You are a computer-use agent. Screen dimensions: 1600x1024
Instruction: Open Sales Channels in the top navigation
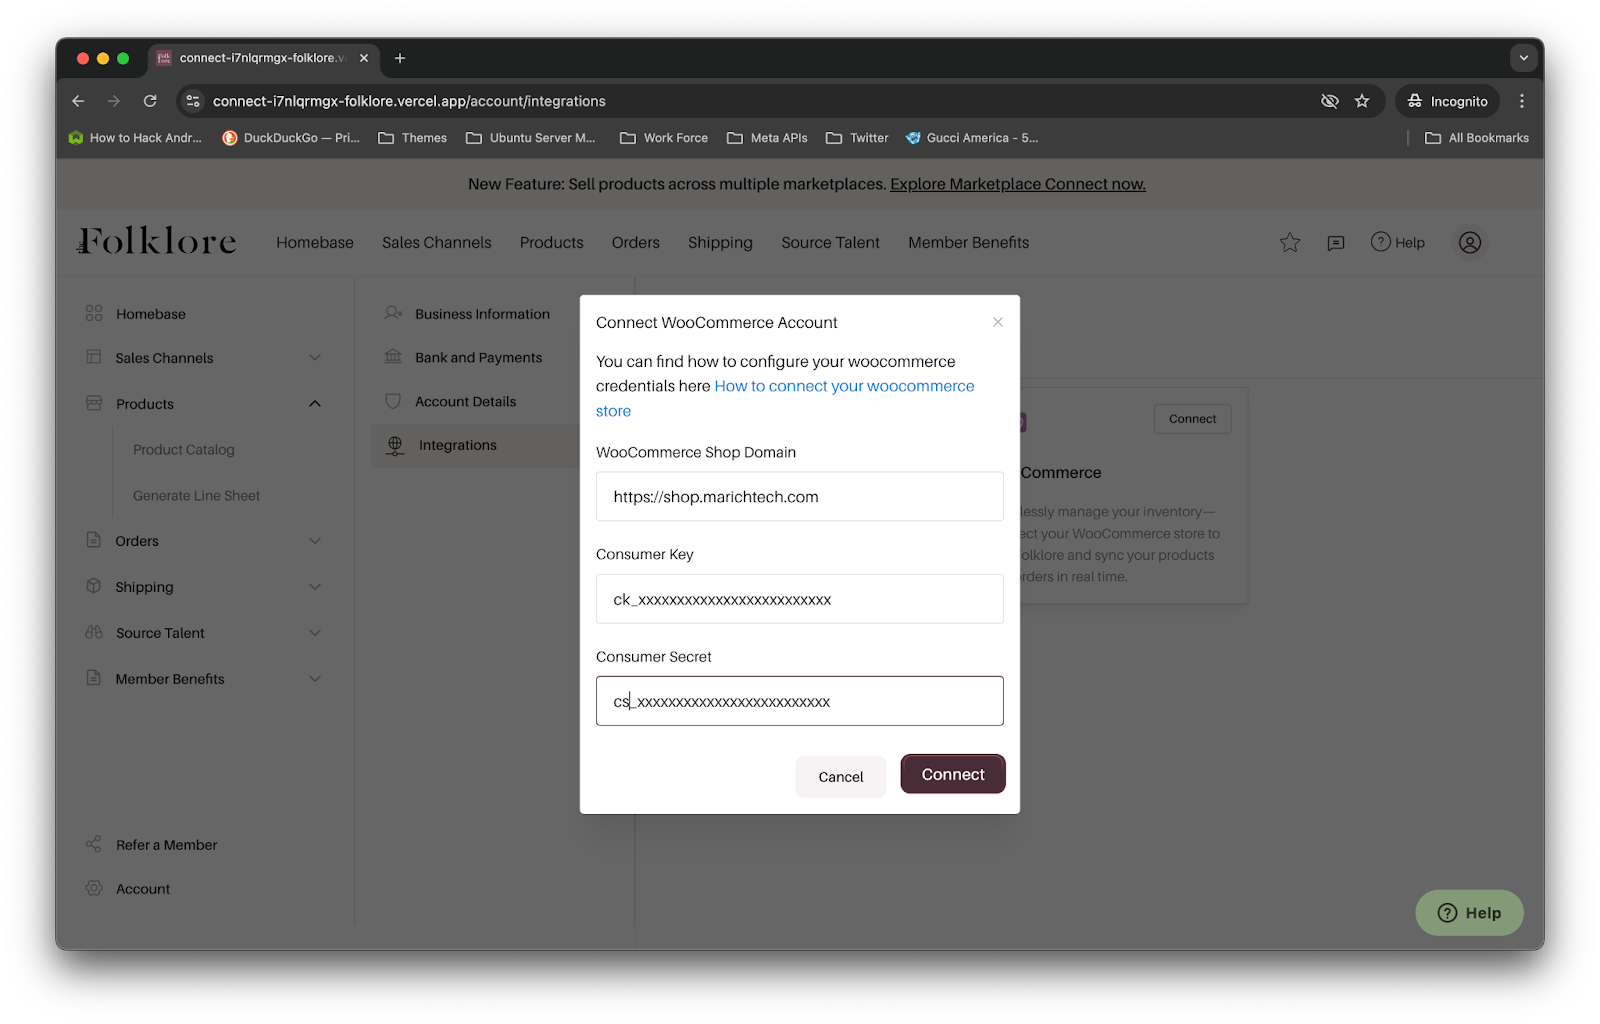coord(437,242)
